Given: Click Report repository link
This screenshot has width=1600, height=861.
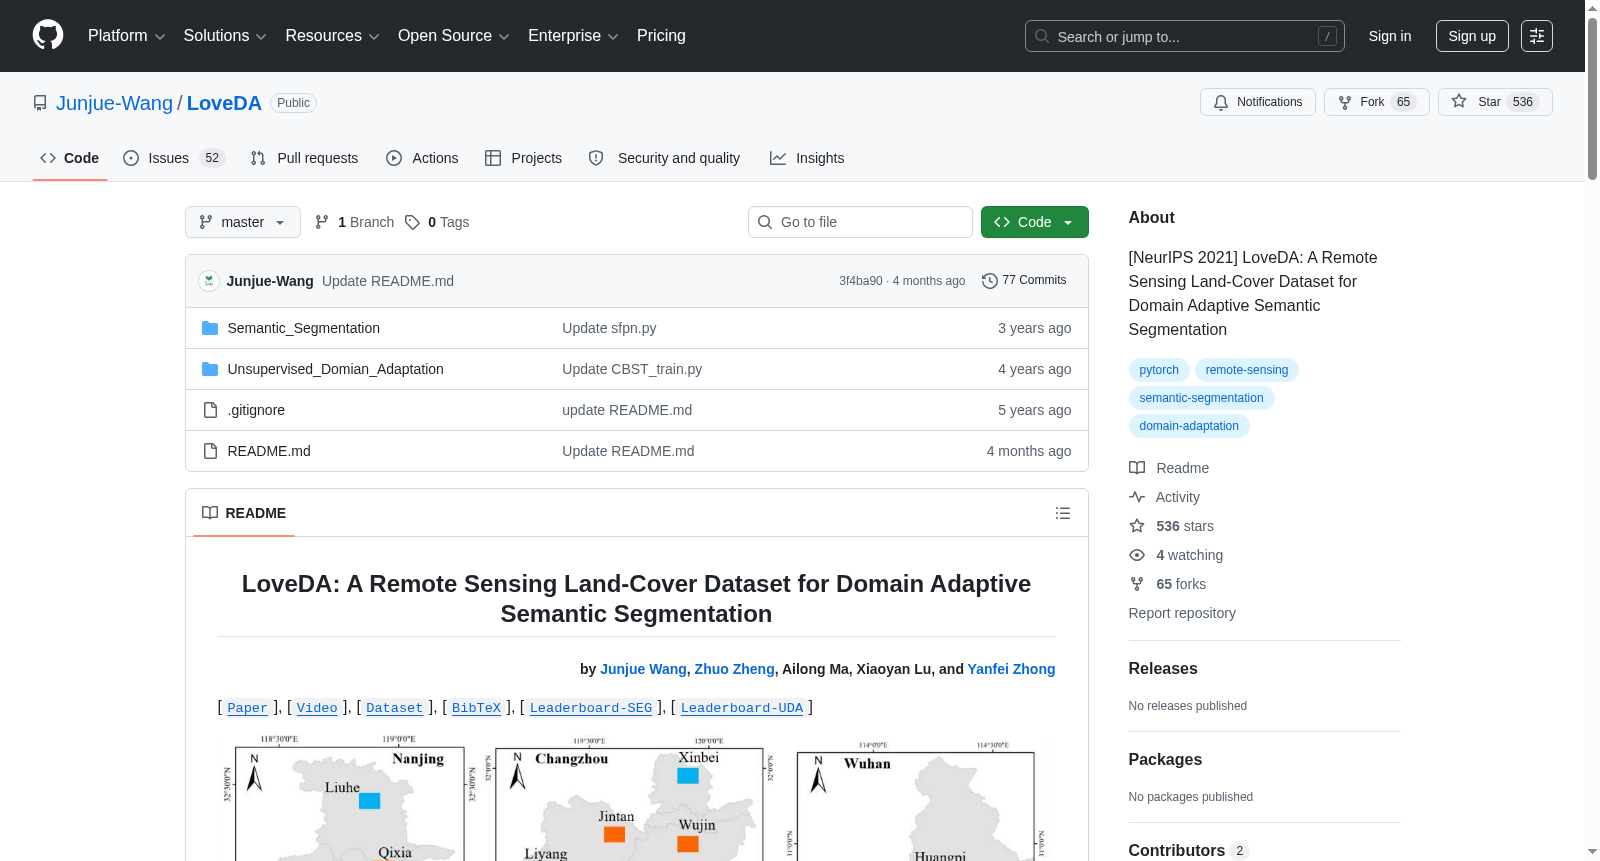Looking at the screenshot, I should pyautogui.click(x=1182, y=613).
